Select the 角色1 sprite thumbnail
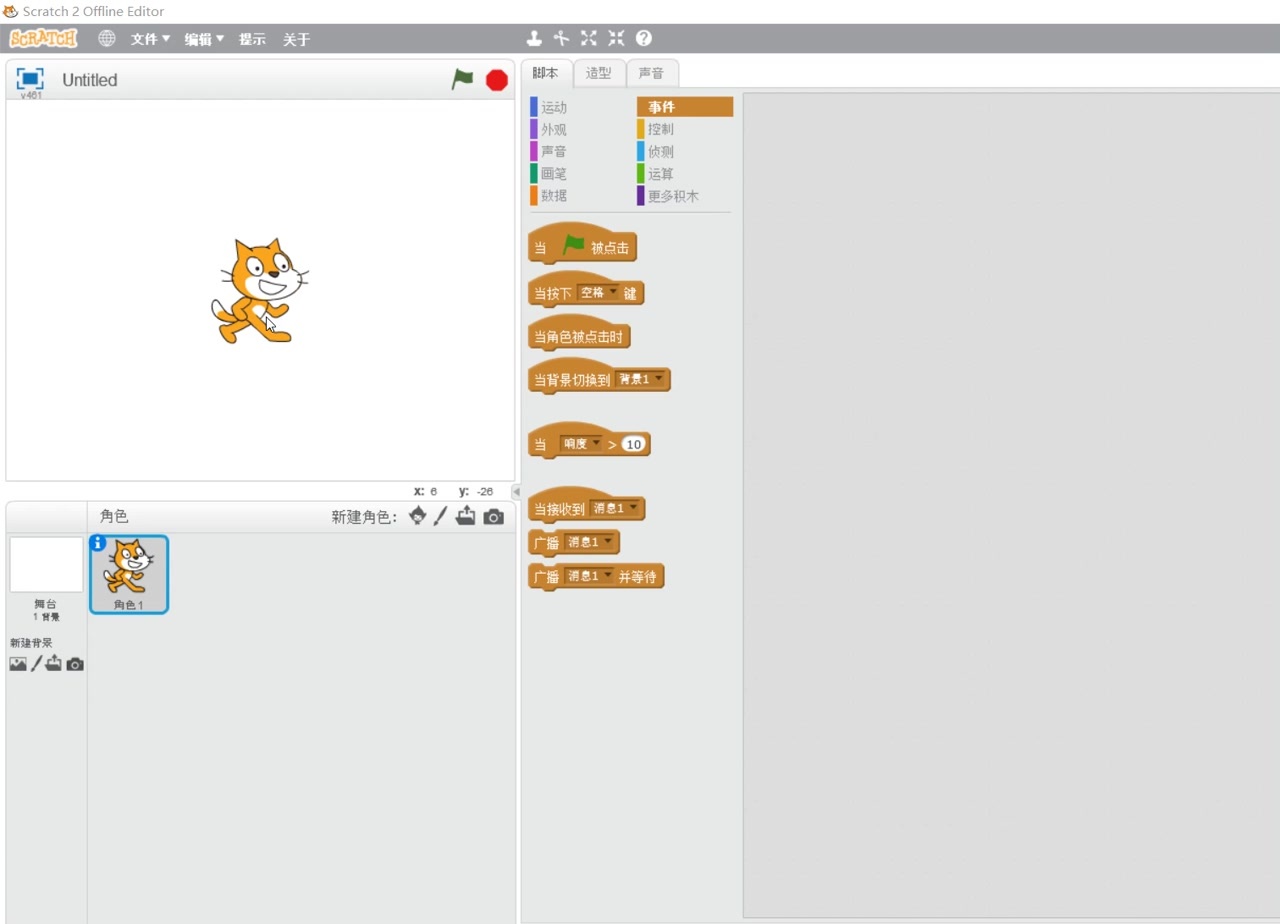 click(x=129, y=574)
